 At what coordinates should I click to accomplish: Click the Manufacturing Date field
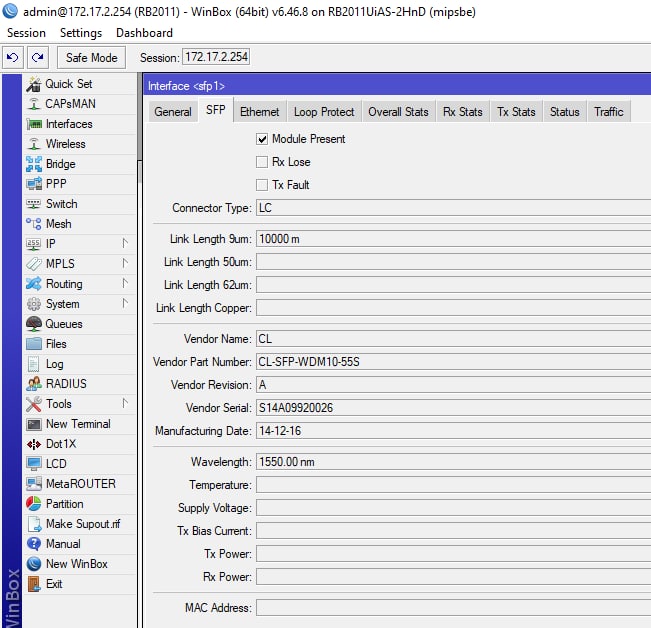pos(453,431)
